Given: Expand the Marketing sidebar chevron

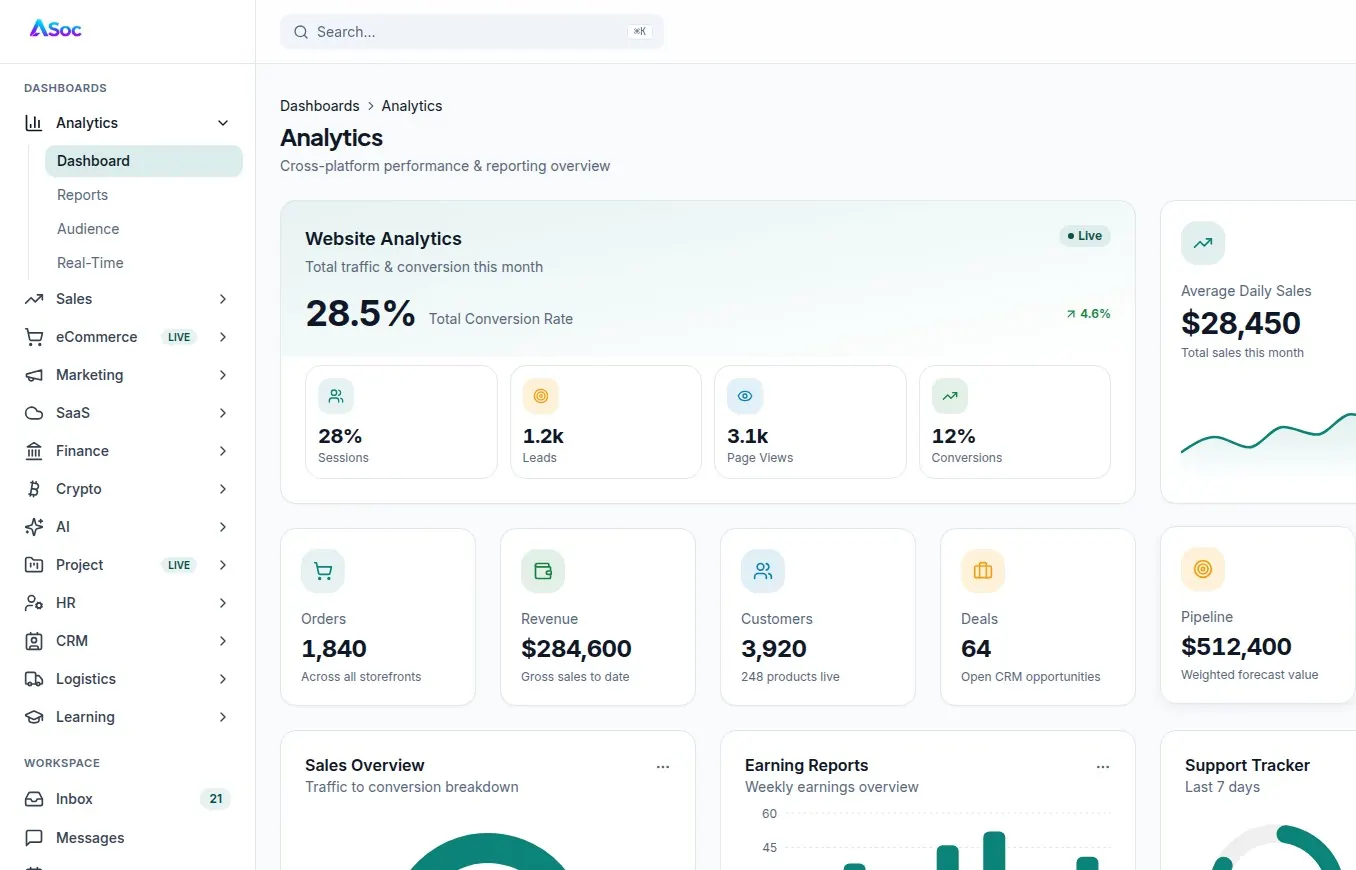Looking at the screenshot, I should tap(223, 375).
